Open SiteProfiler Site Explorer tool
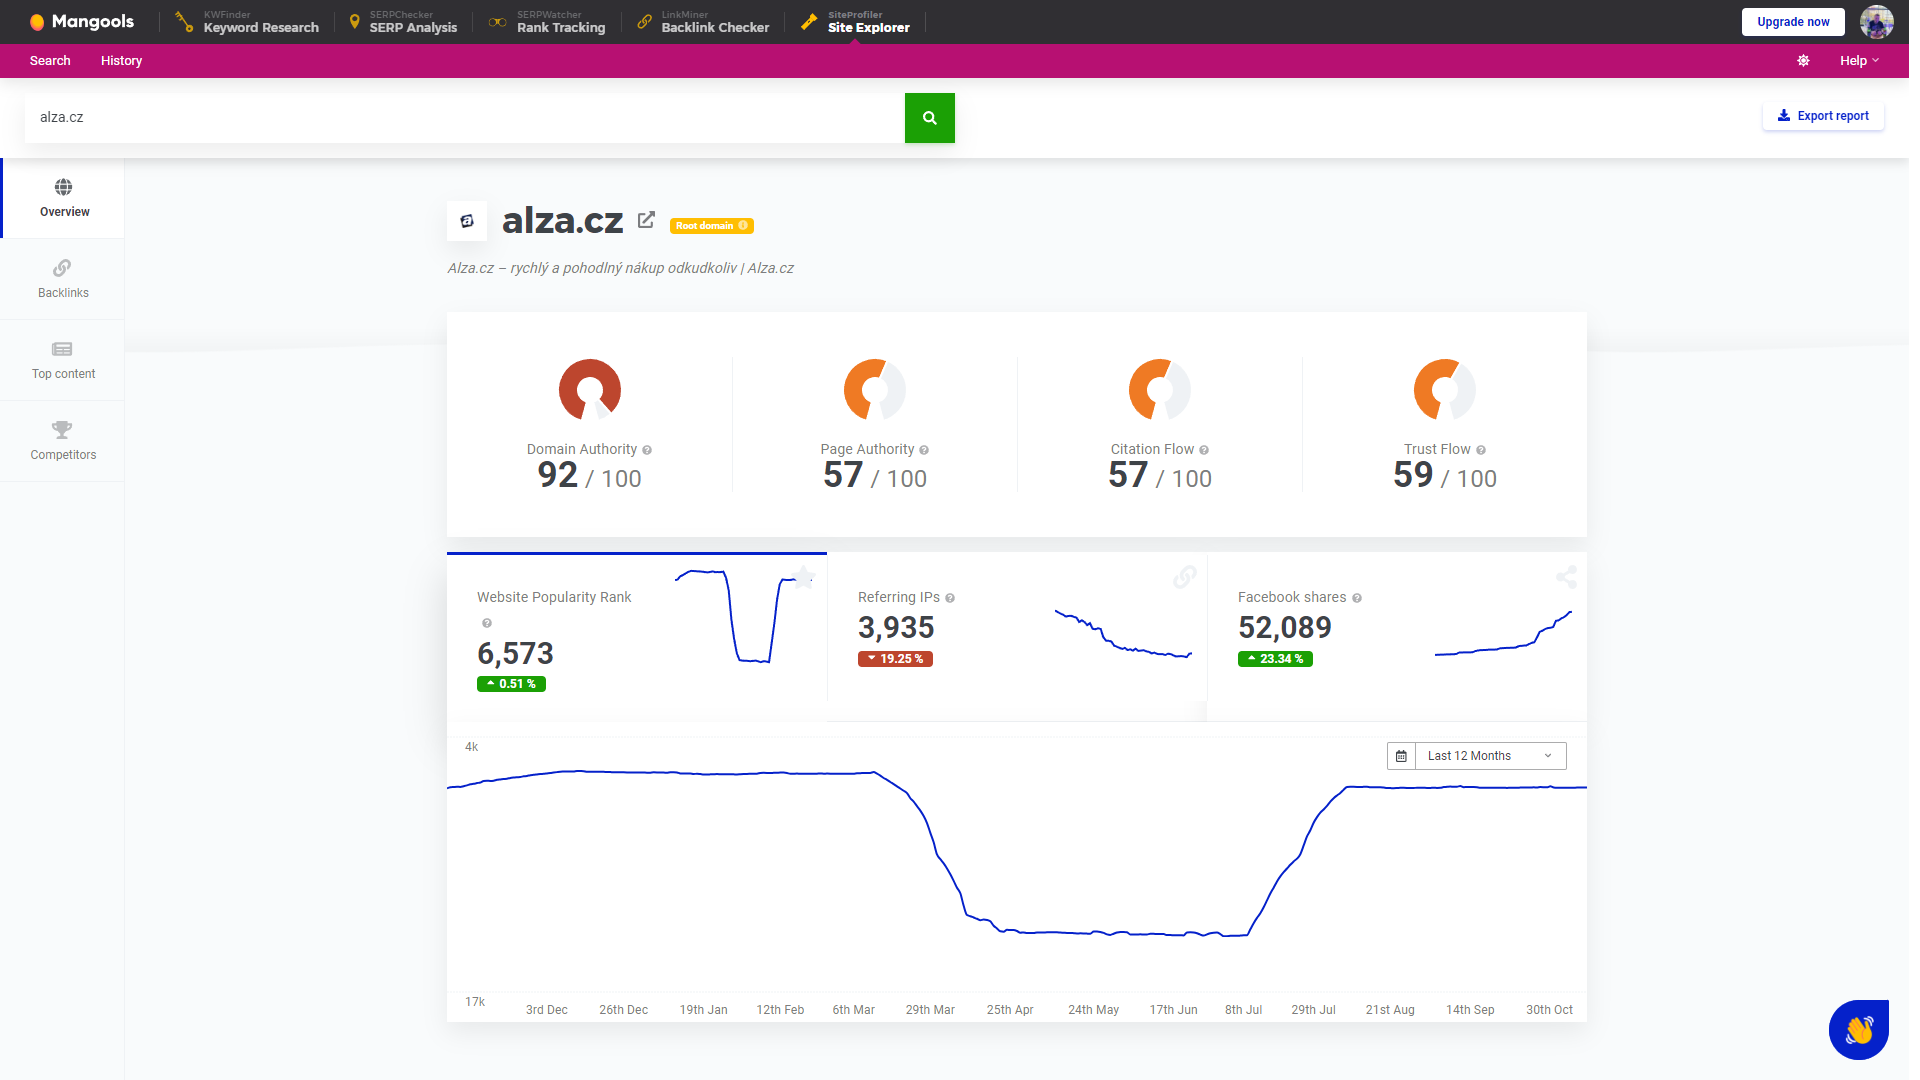Viewport: 1920px width, 1080px height. [856, 22]
